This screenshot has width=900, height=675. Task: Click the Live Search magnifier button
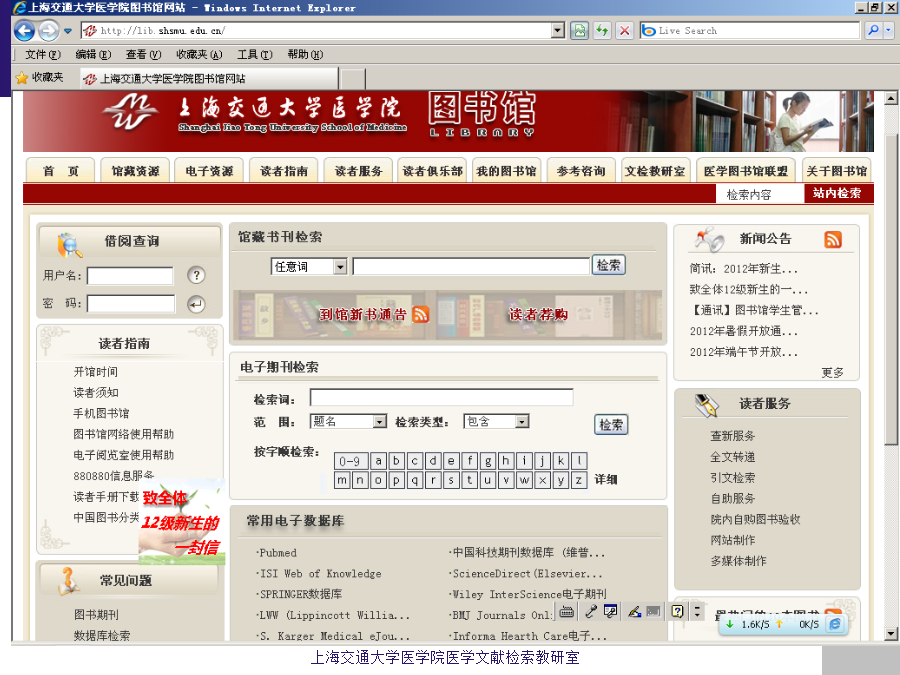(x=873, y=30)
